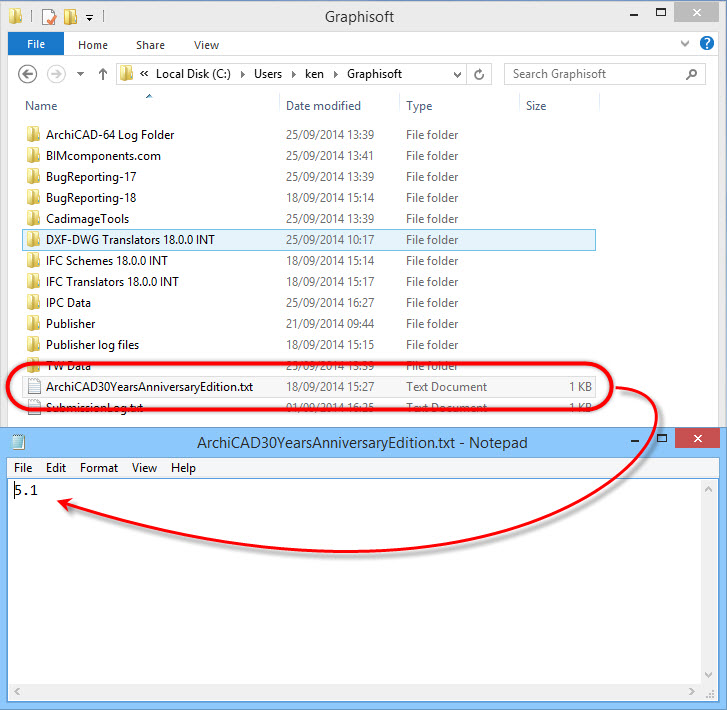Click the Explorer window folder icon in title bar
This screenshot has height=710, width=727.
coord(16,17)
